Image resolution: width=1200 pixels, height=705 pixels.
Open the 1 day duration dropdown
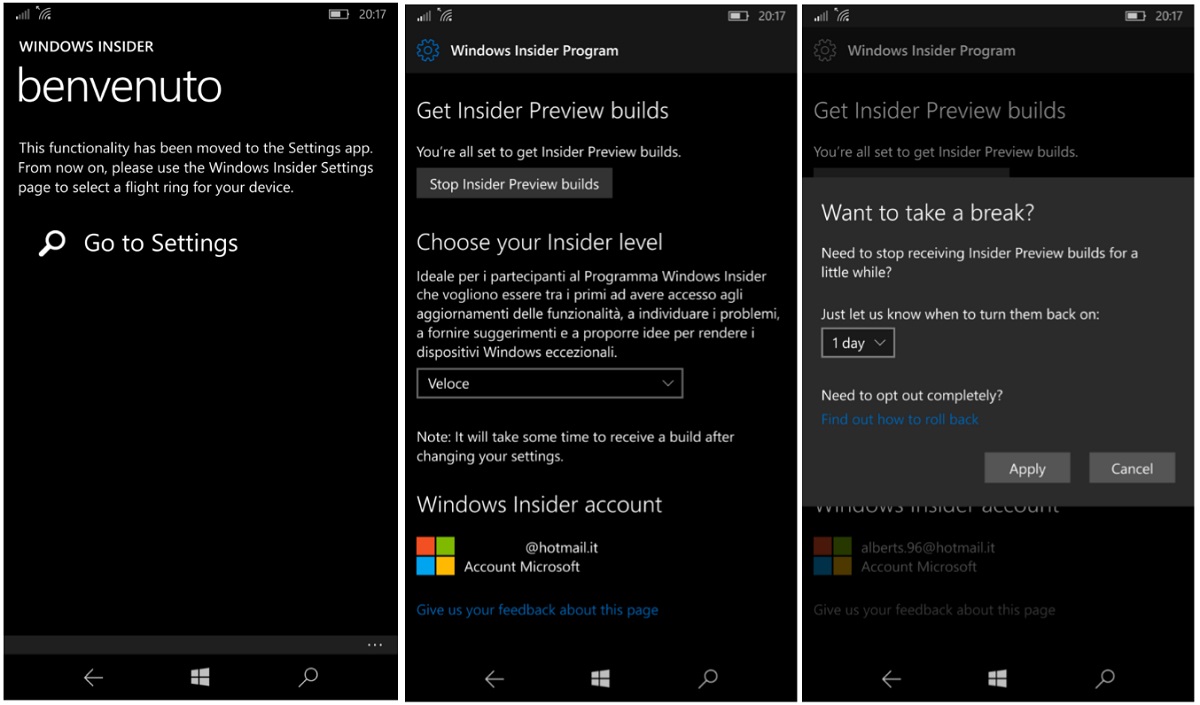coord(858,343)
